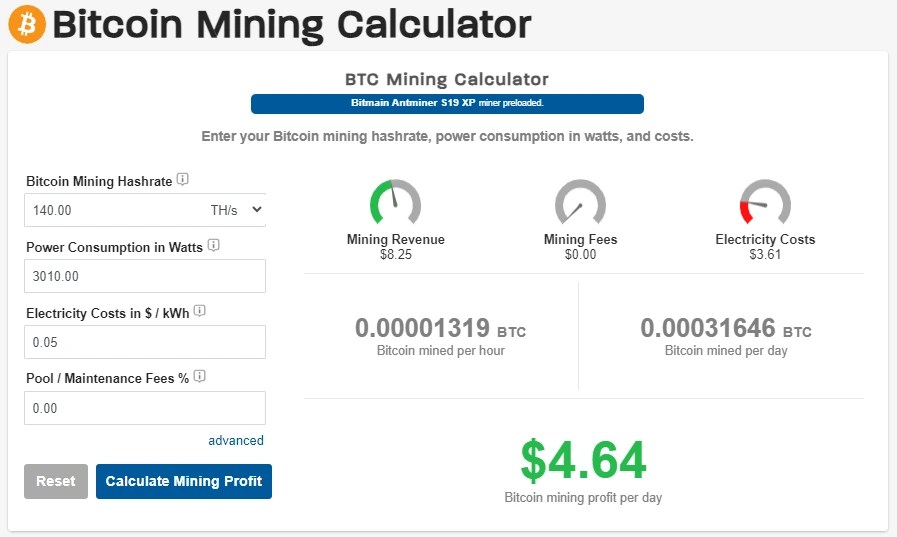The image size is (897, 537).
Task: Click the Bitmain Antminer S19 XP preloaded banner
Action: point(447,104)
